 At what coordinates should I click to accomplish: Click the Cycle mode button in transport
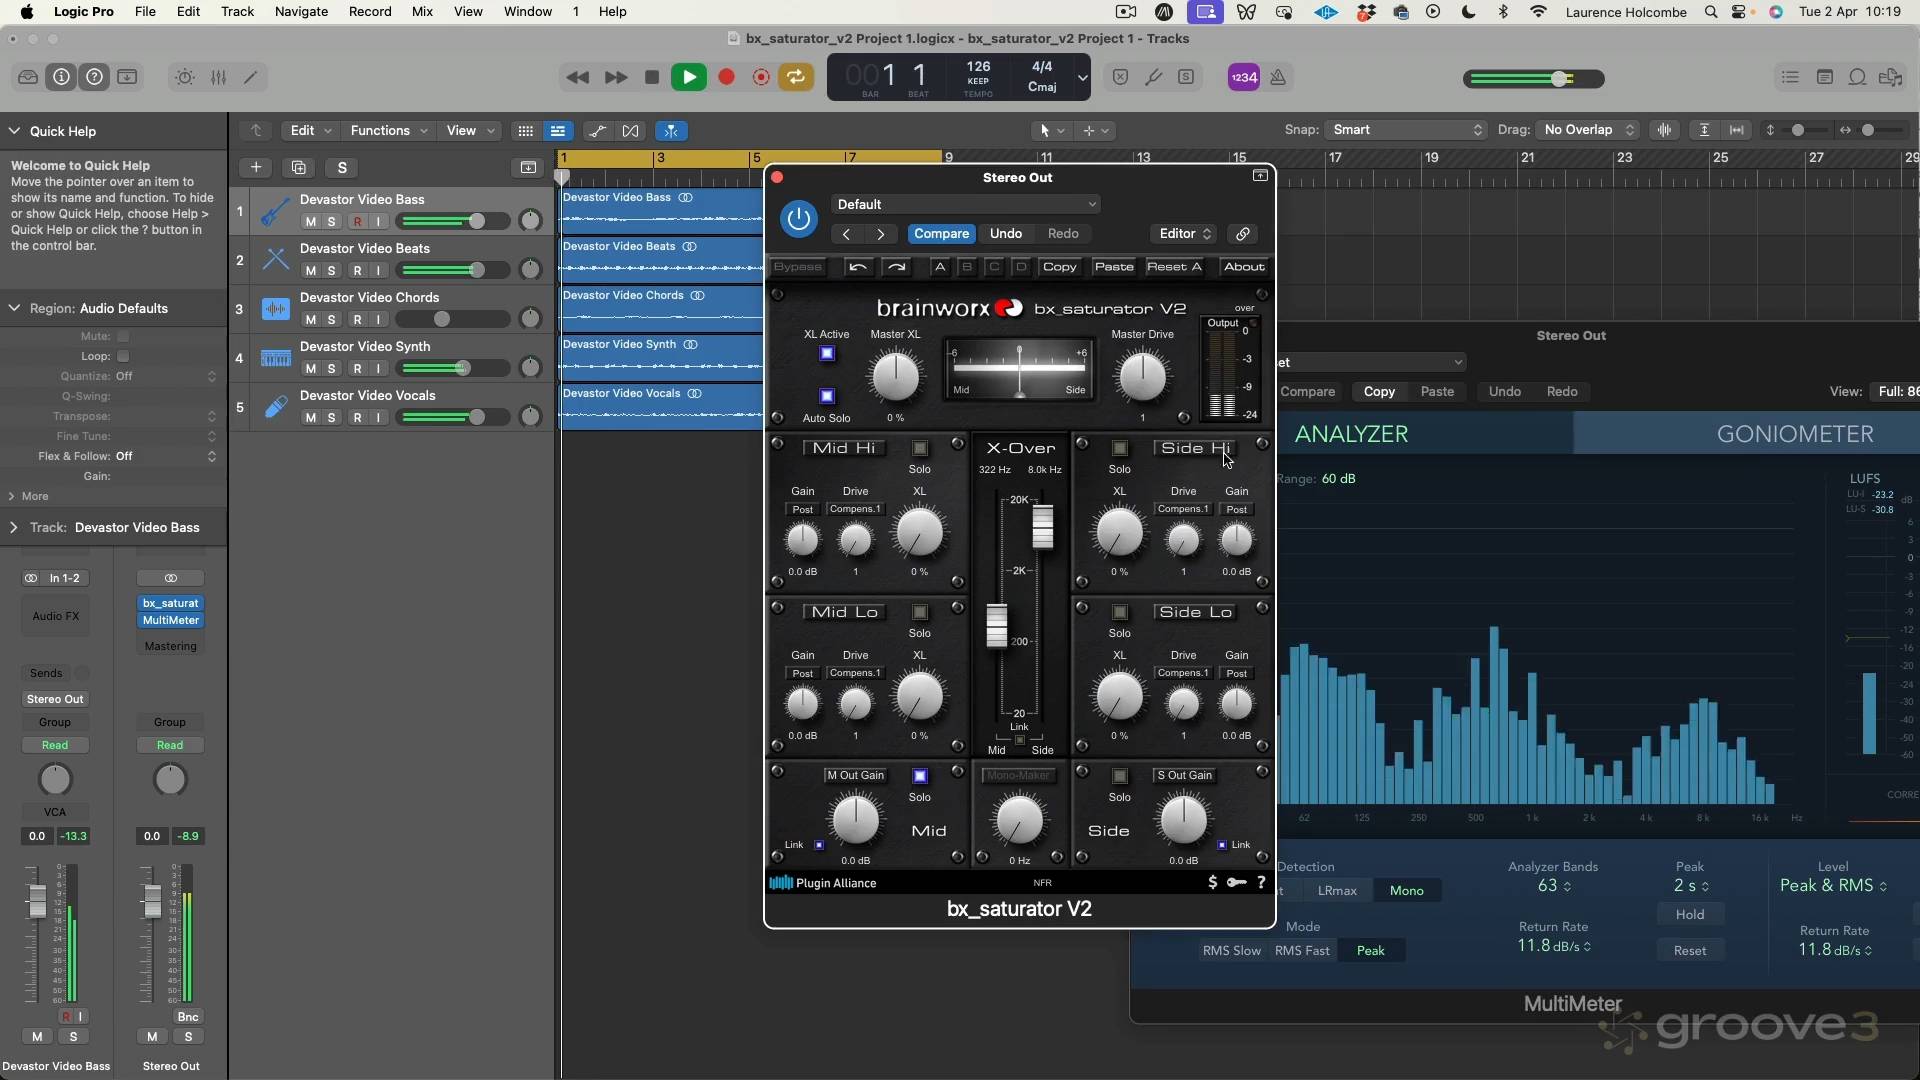796,77
